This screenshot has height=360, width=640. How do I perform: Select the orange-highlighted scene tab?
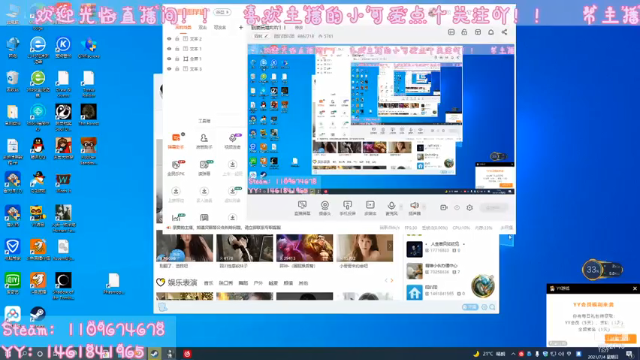coord(183,27)
